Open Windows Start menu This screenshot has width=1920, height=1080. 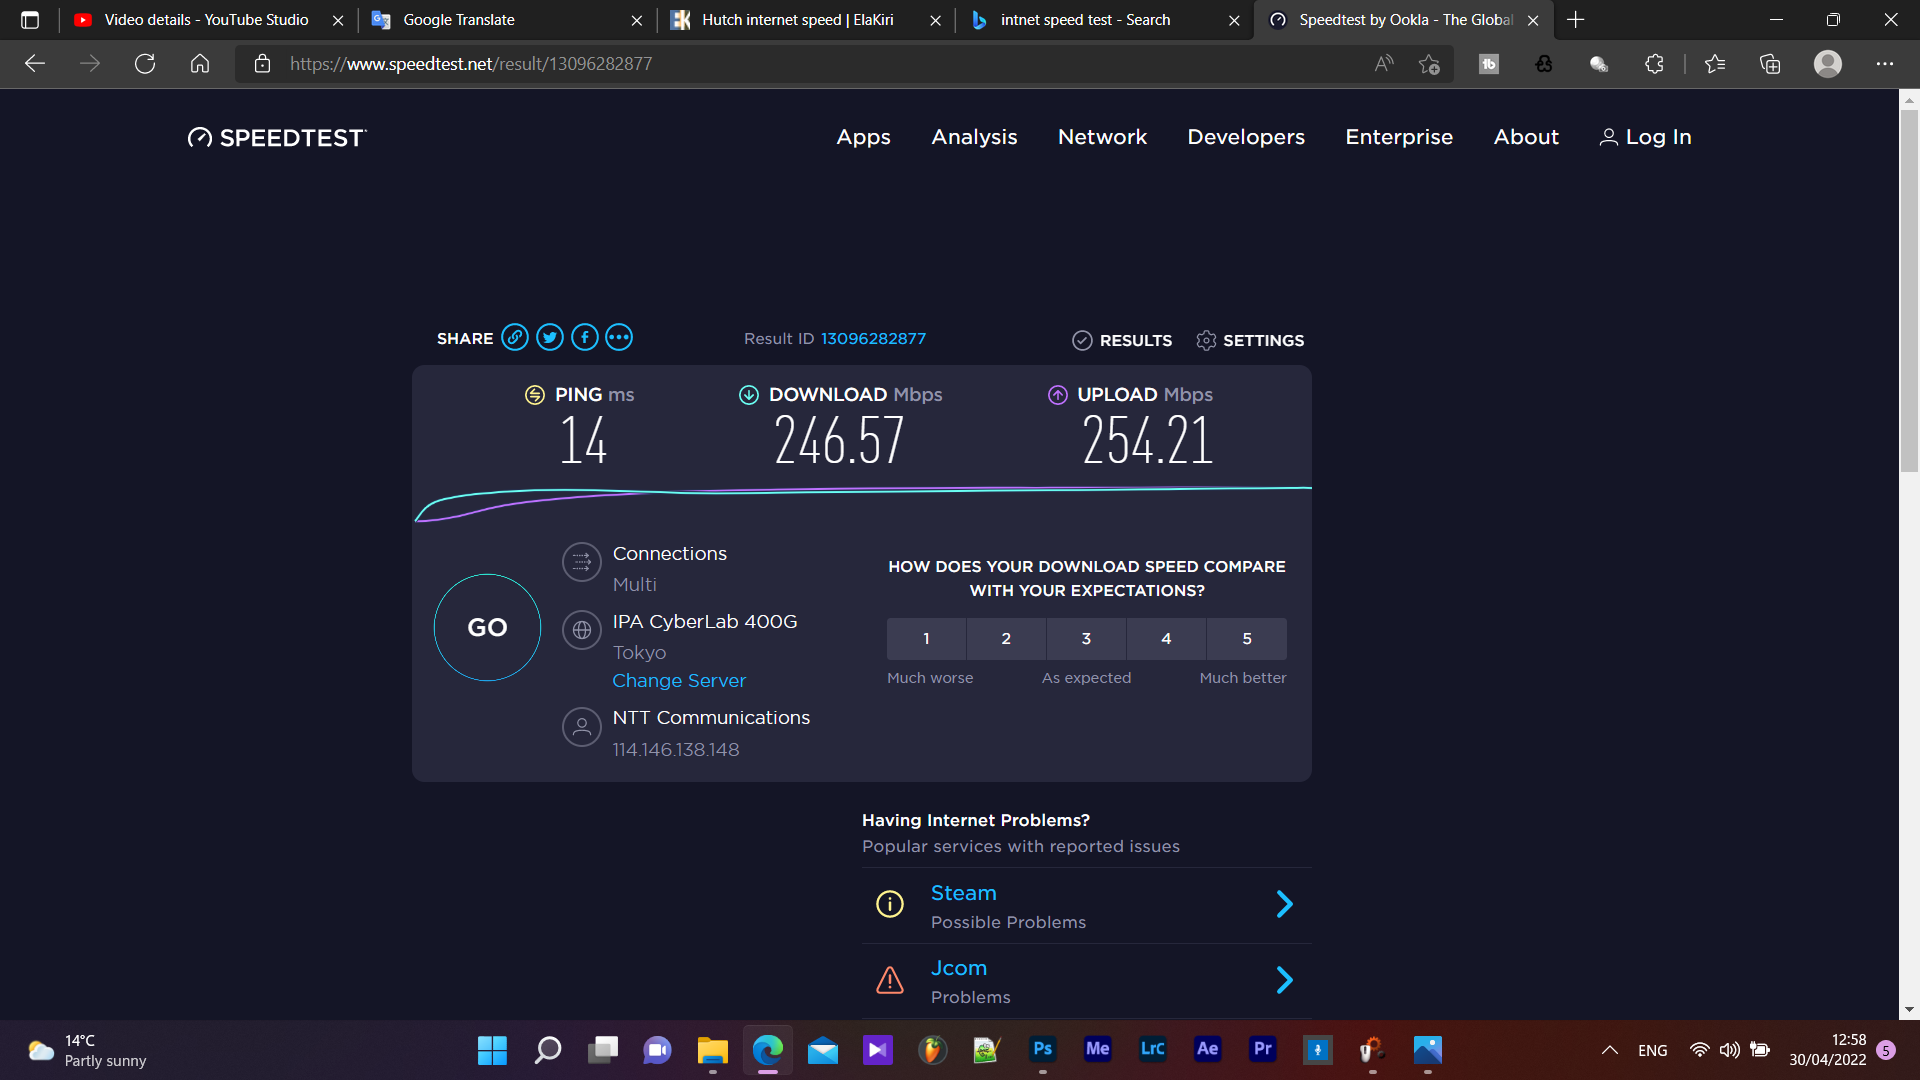click(492, 1050)
